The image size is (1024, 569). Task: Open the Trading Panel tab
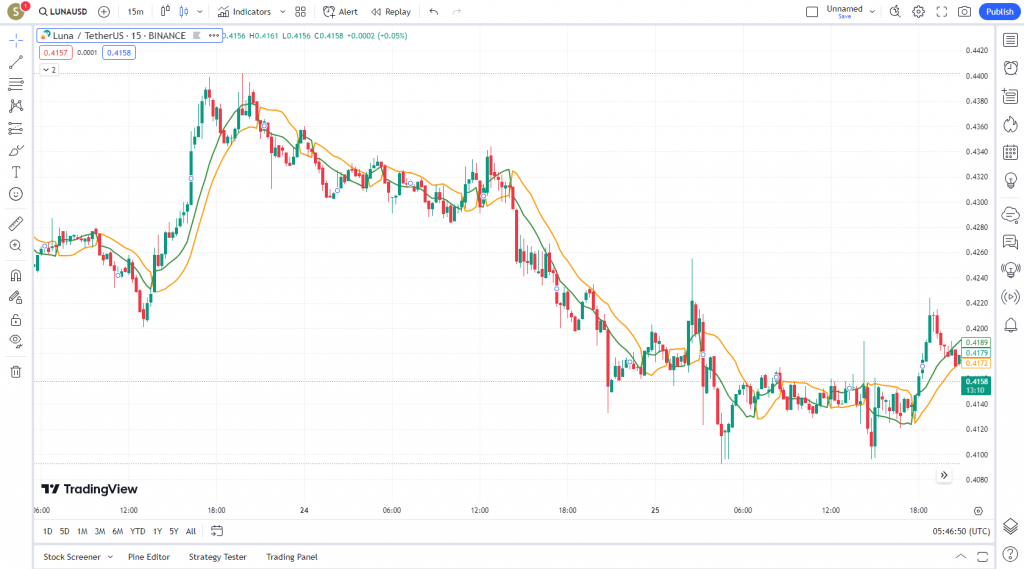pyautogui.click(x=292, y=557)
